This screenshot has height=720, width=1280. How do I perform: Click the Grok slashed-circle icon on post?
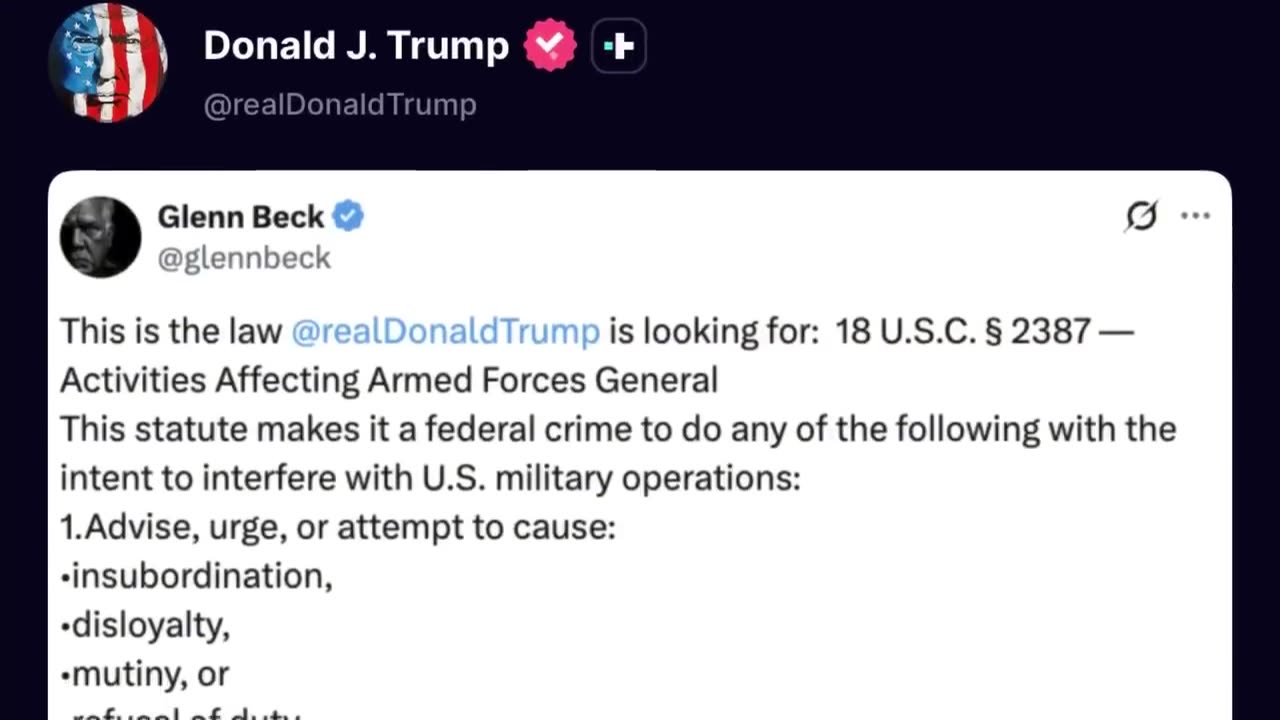pyautogui.click(x=1141, y=216)
